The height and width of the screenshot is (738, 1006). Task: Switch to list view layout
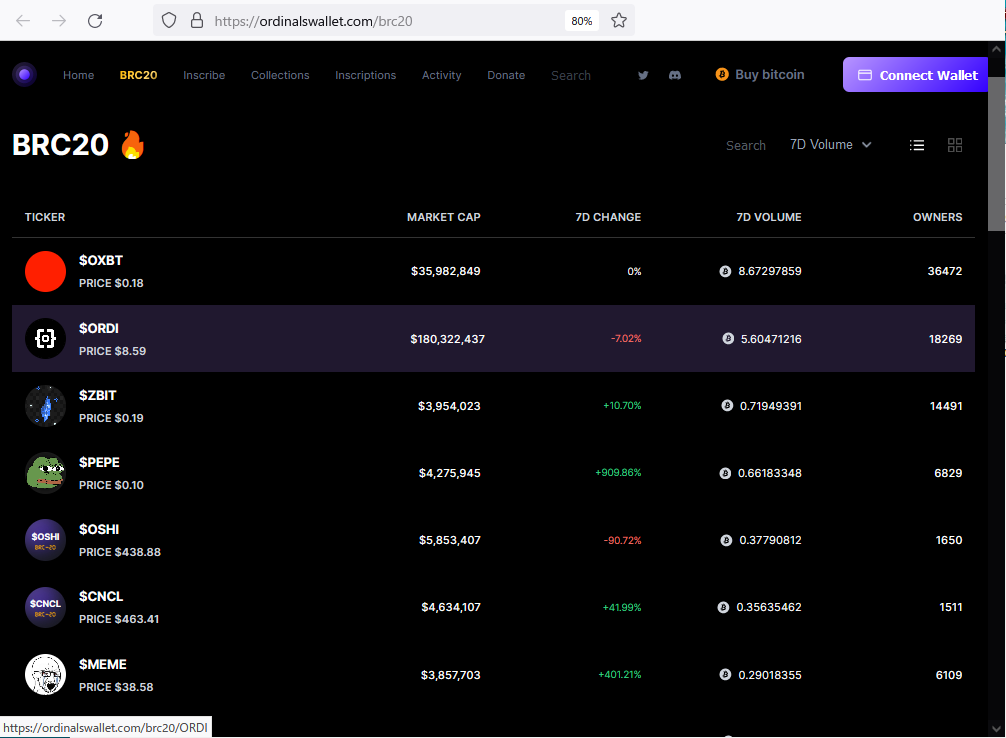pyautogui.click(x=916, y=145)
